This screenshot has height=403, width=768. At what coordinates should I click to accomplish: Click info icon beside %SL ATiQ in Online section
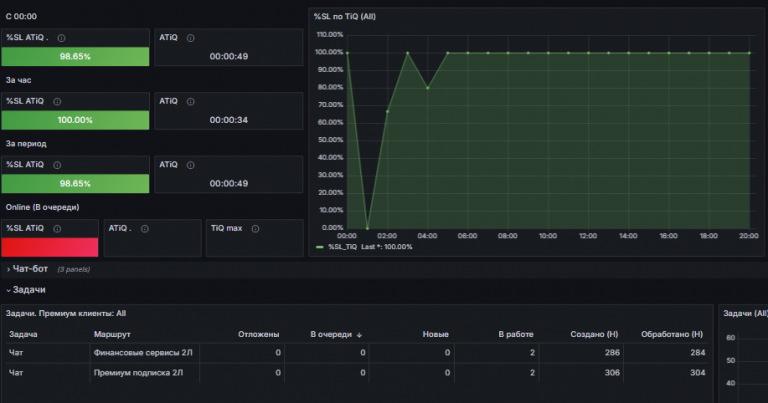tap(57, 229)
